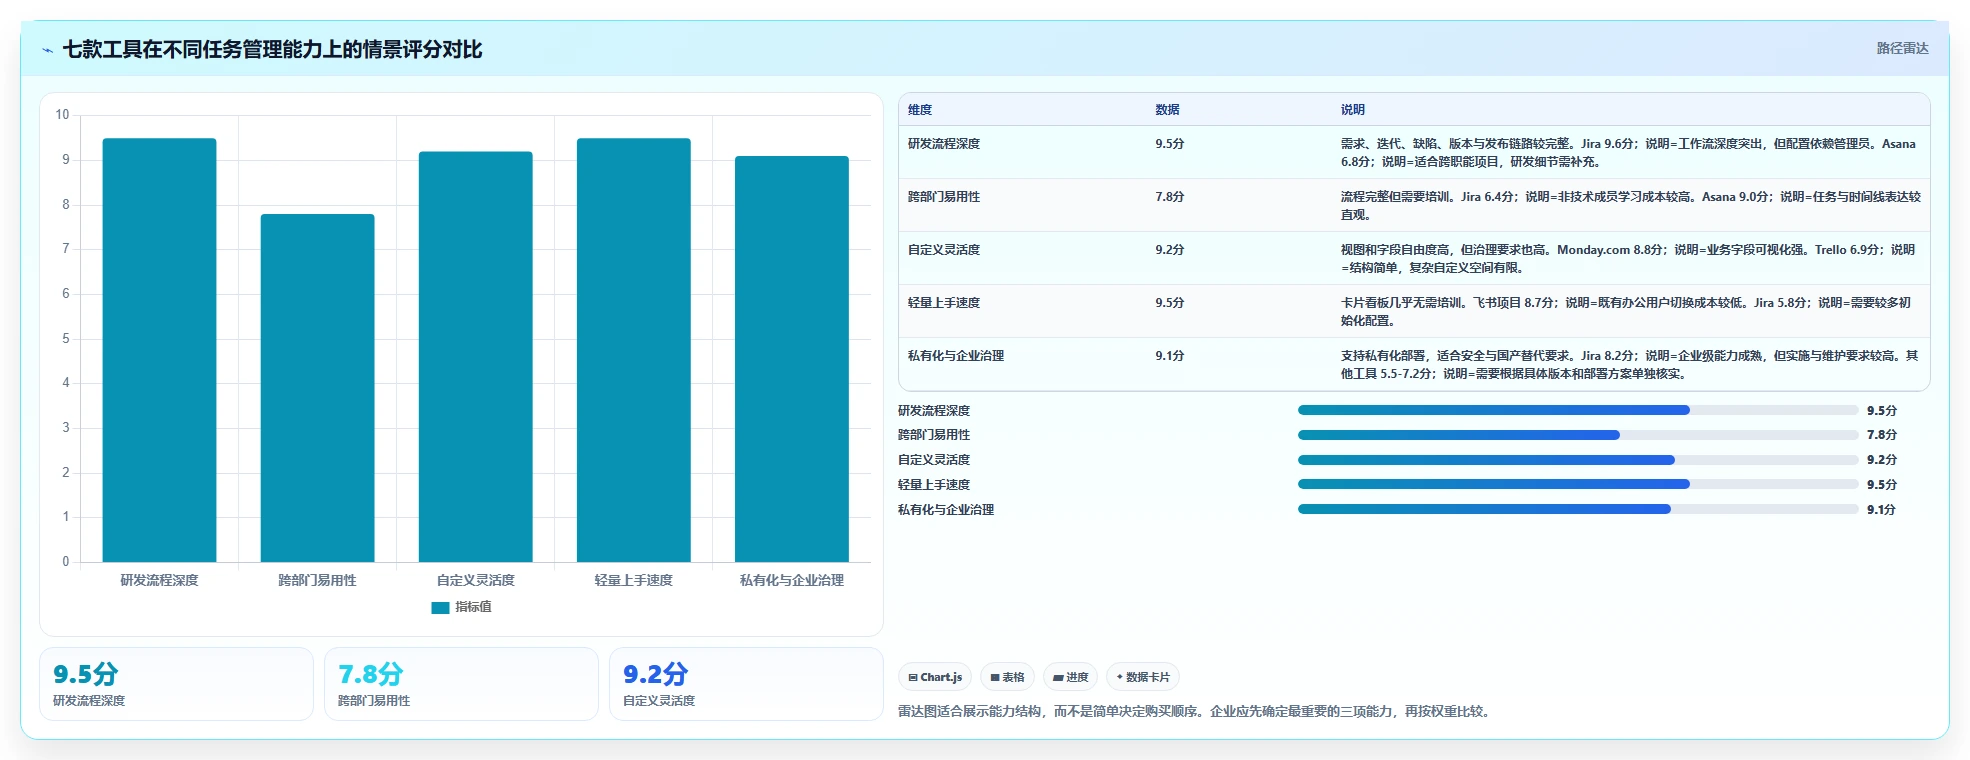Click the 跨部门易用性 progress bar

pos(1578,435)
